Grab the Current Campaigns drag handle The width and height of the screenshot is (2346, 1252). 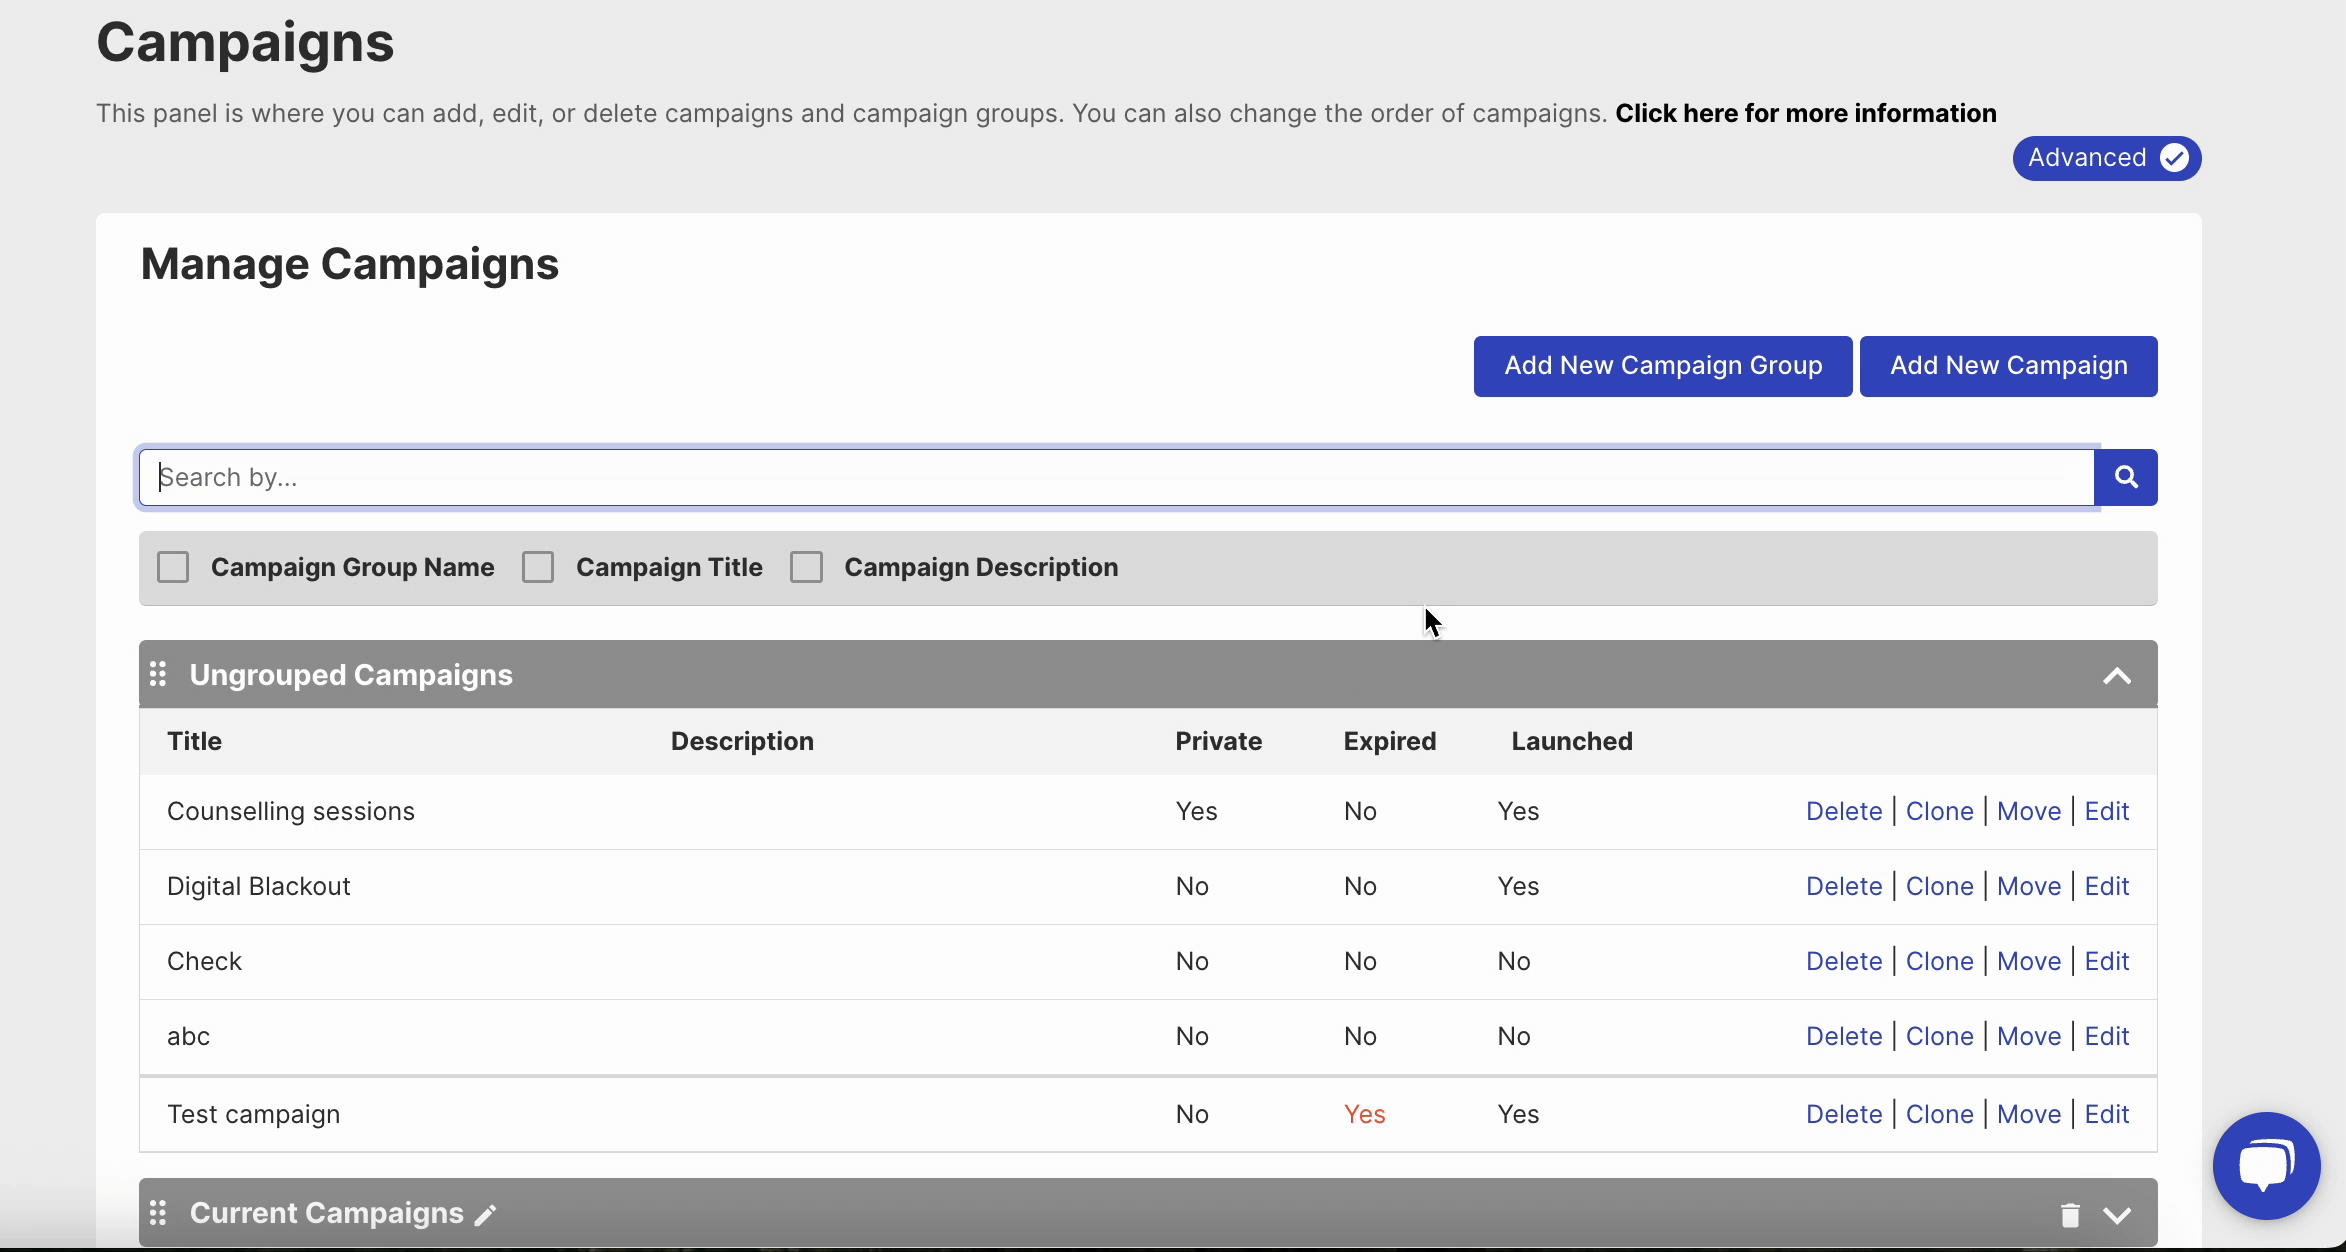[158, 1213]
